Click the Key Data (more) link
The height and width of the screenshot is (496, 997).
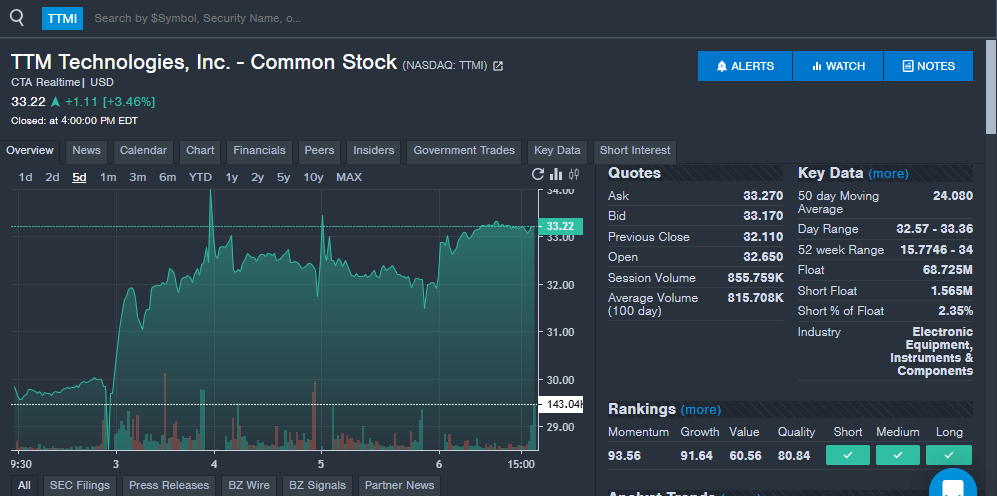(888, 174)
